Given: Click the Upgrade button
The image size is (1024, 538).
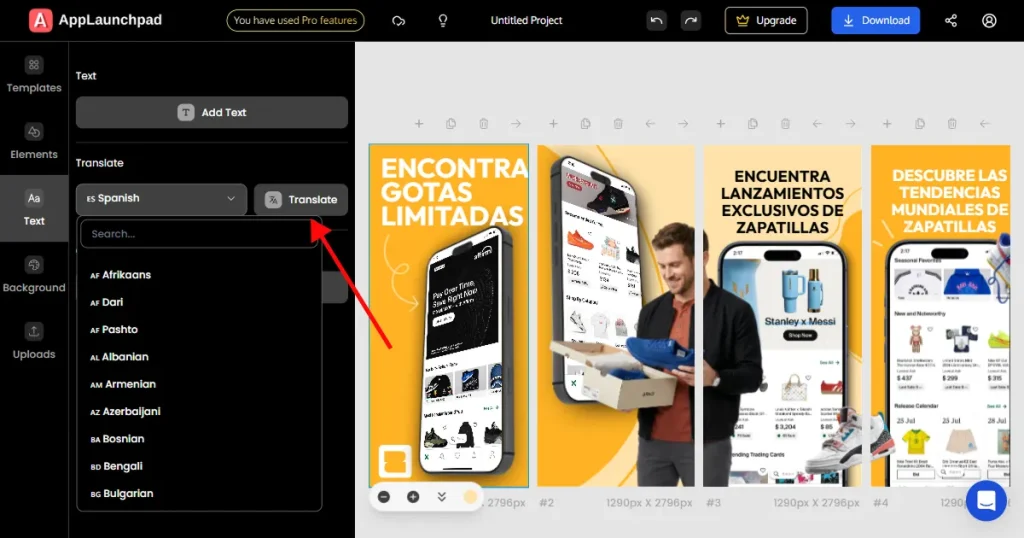Looking at the screenshot, I should [x=766, y=20].
